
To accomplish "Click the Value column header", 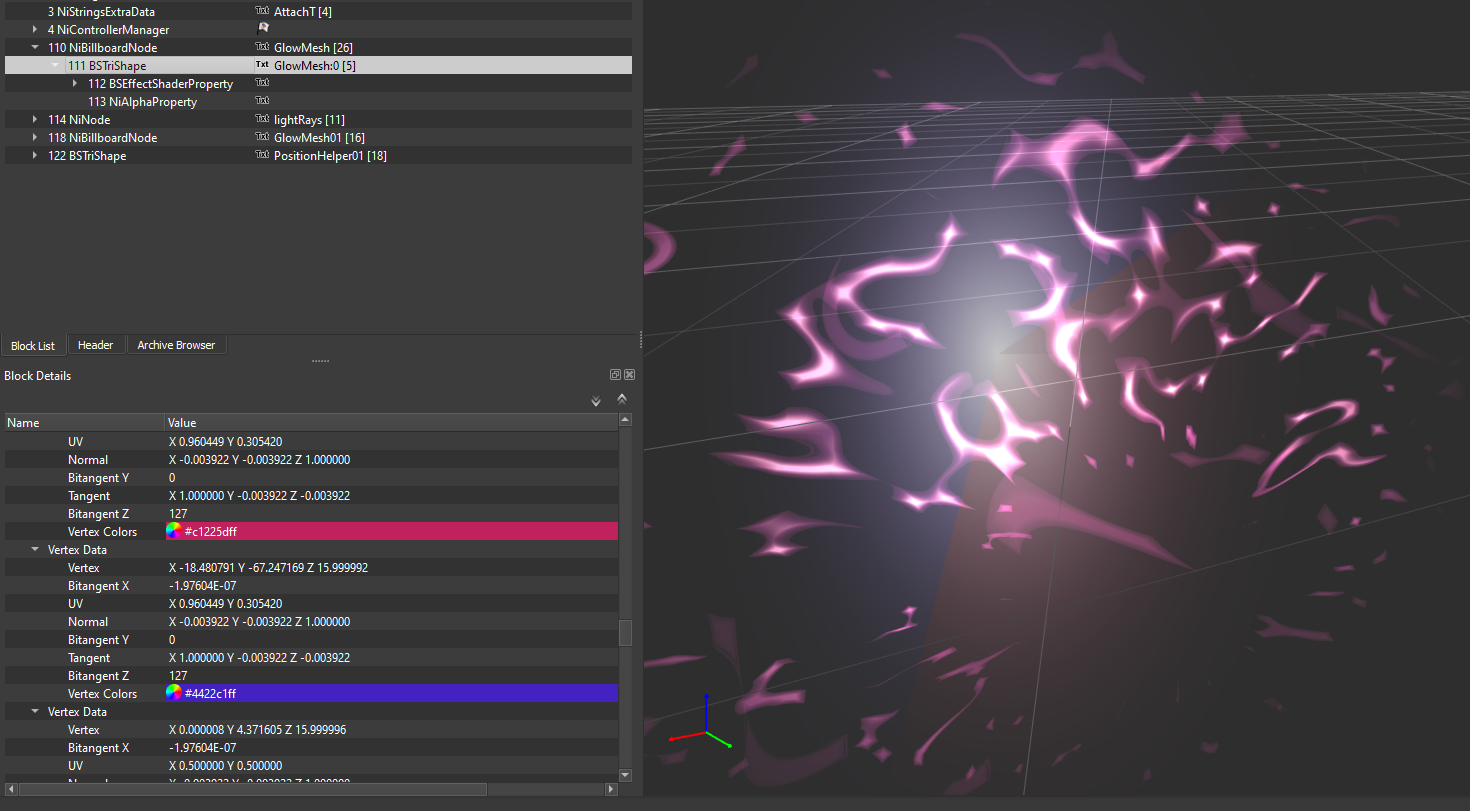I will tap(391, 423).
